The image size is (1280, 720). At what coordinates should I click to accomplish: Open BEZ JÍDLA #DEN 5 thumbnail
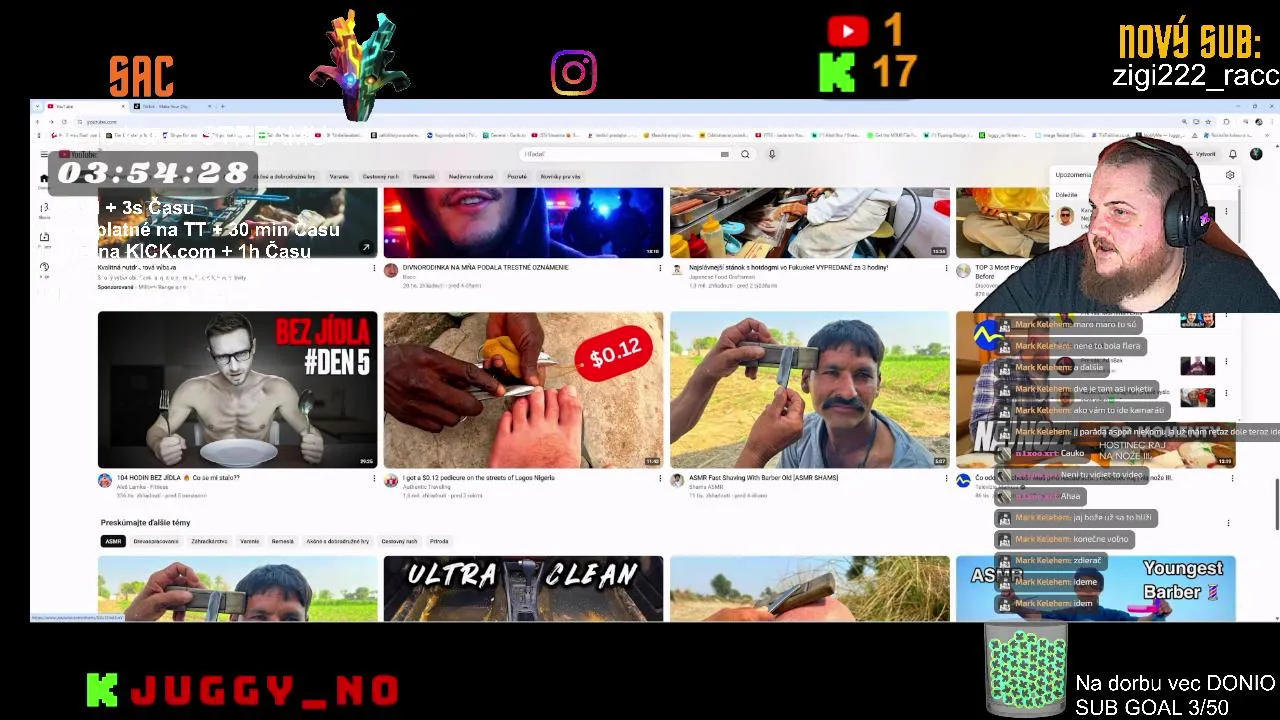(238, 390)
